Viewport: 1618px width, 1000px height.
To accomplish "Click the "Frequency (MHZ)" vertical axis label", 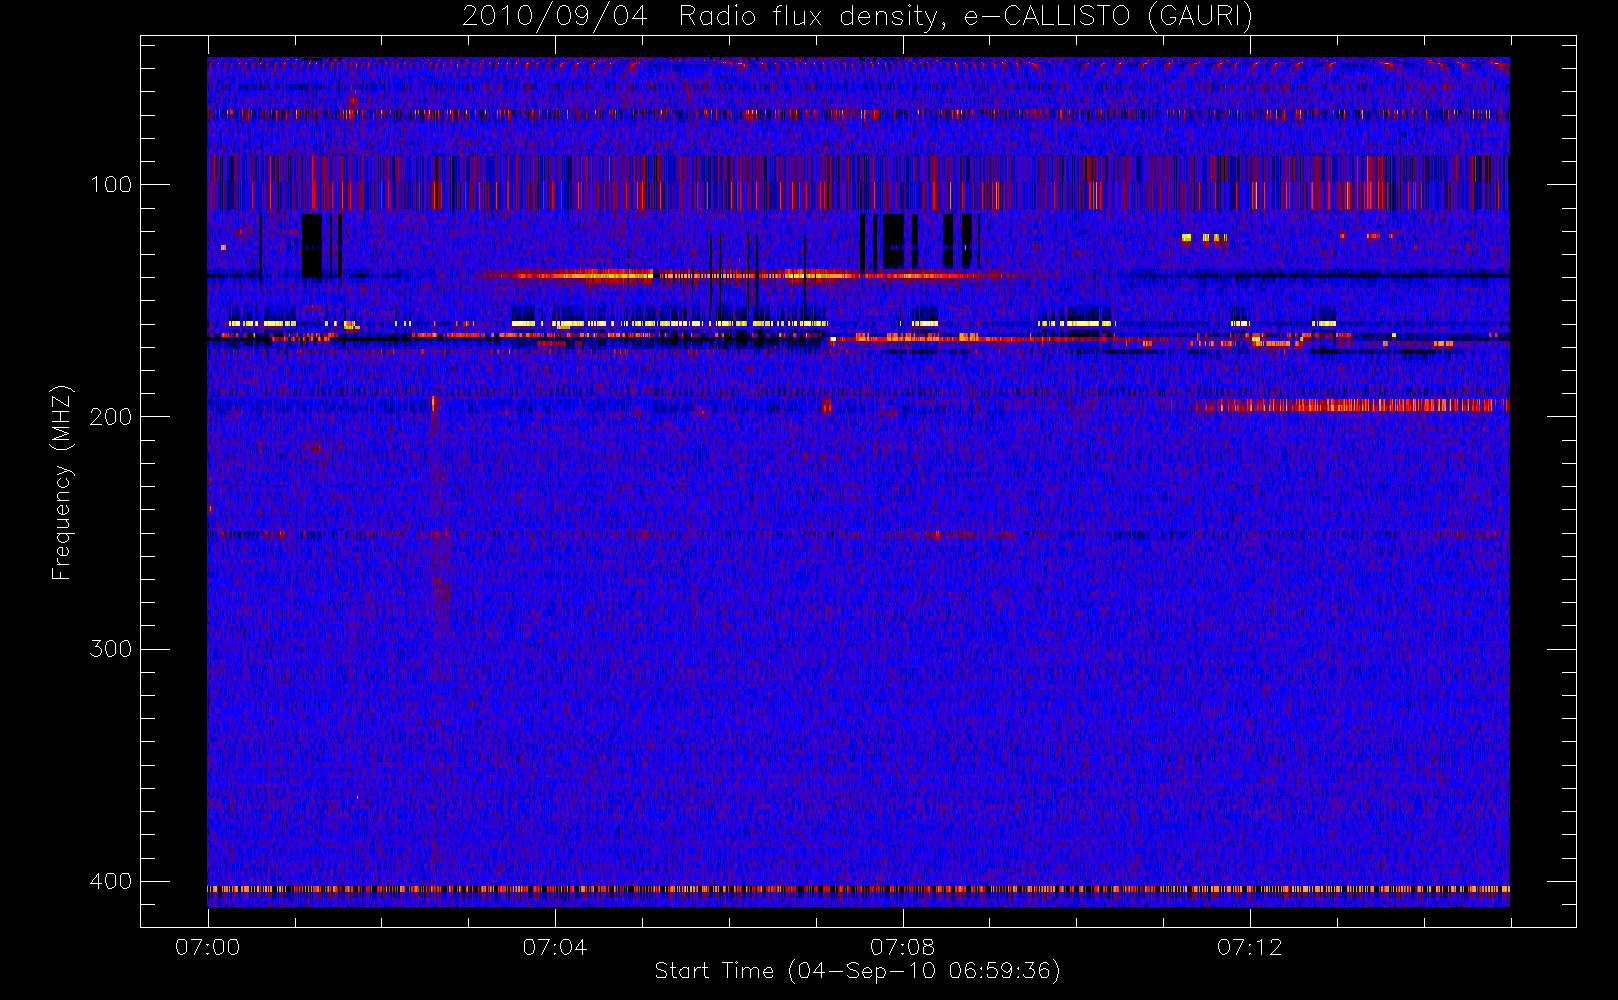I will pyautogui.click(x=62, y=482).
